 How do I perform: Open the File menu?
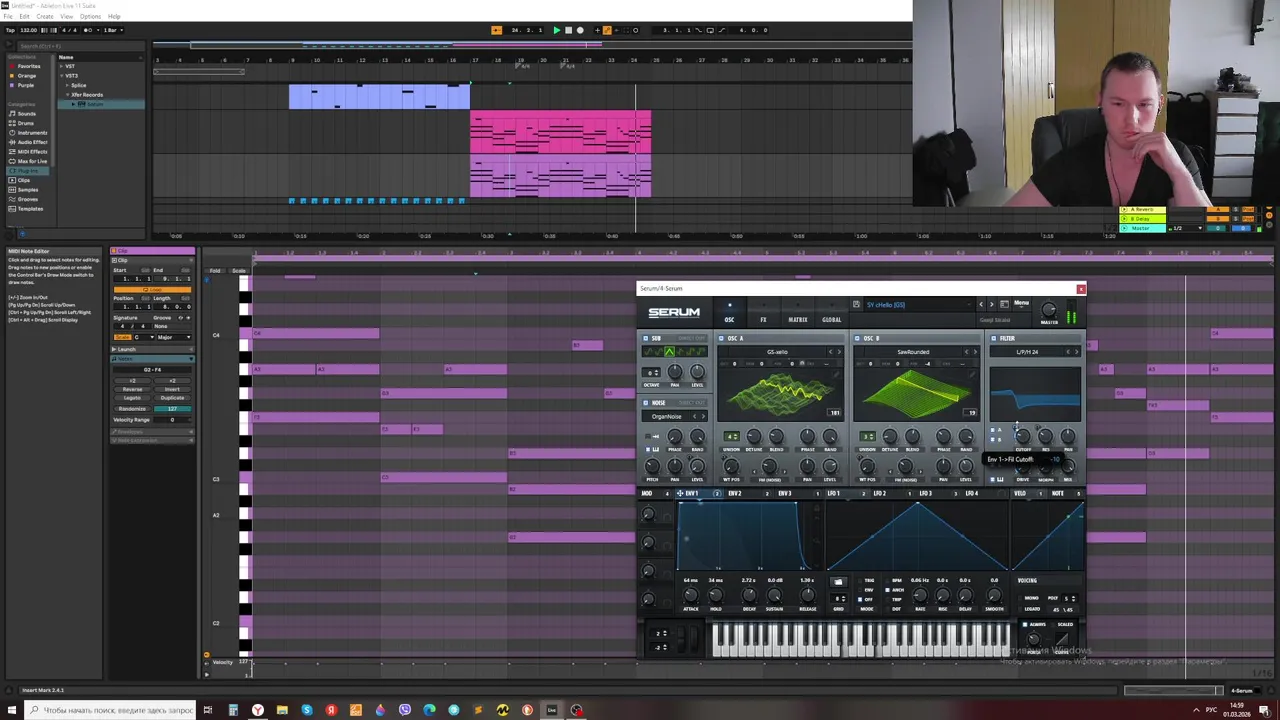(8, 17)
